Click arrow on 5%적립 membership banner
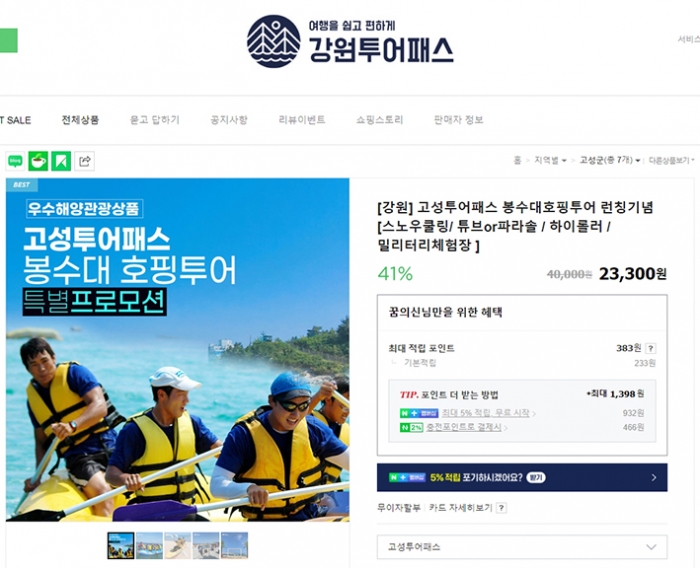This screenshot has width=700, height=568. [x=654, y=477]
